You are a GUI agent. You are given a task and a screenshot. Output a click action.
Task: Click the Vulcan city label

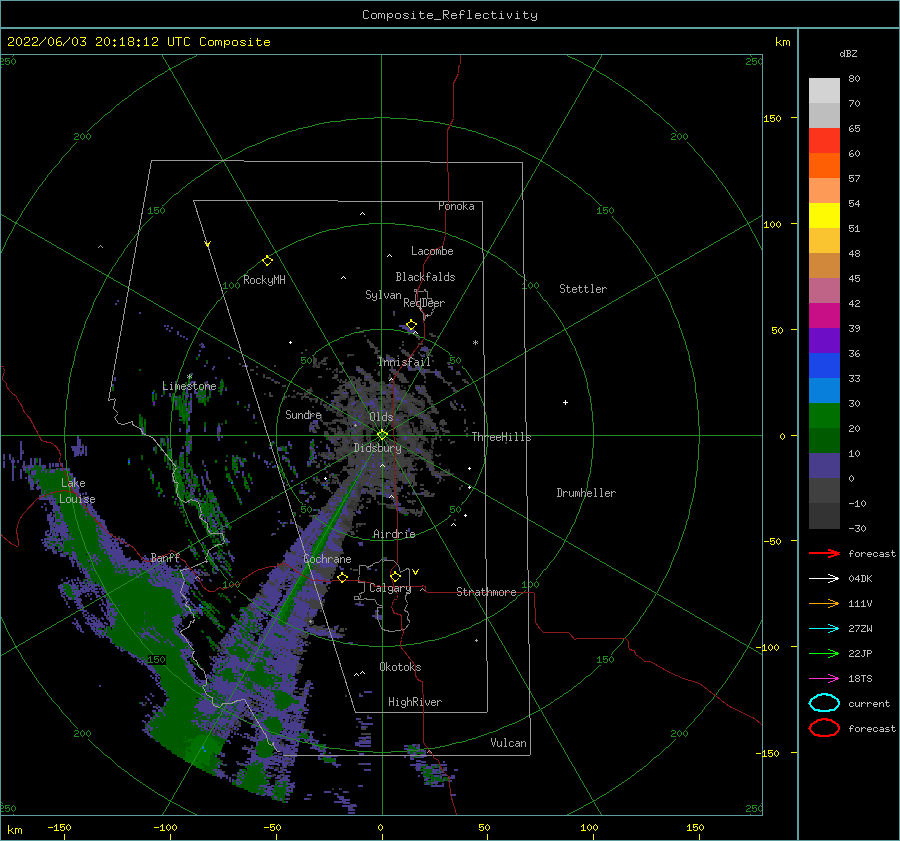click(508, 743)
